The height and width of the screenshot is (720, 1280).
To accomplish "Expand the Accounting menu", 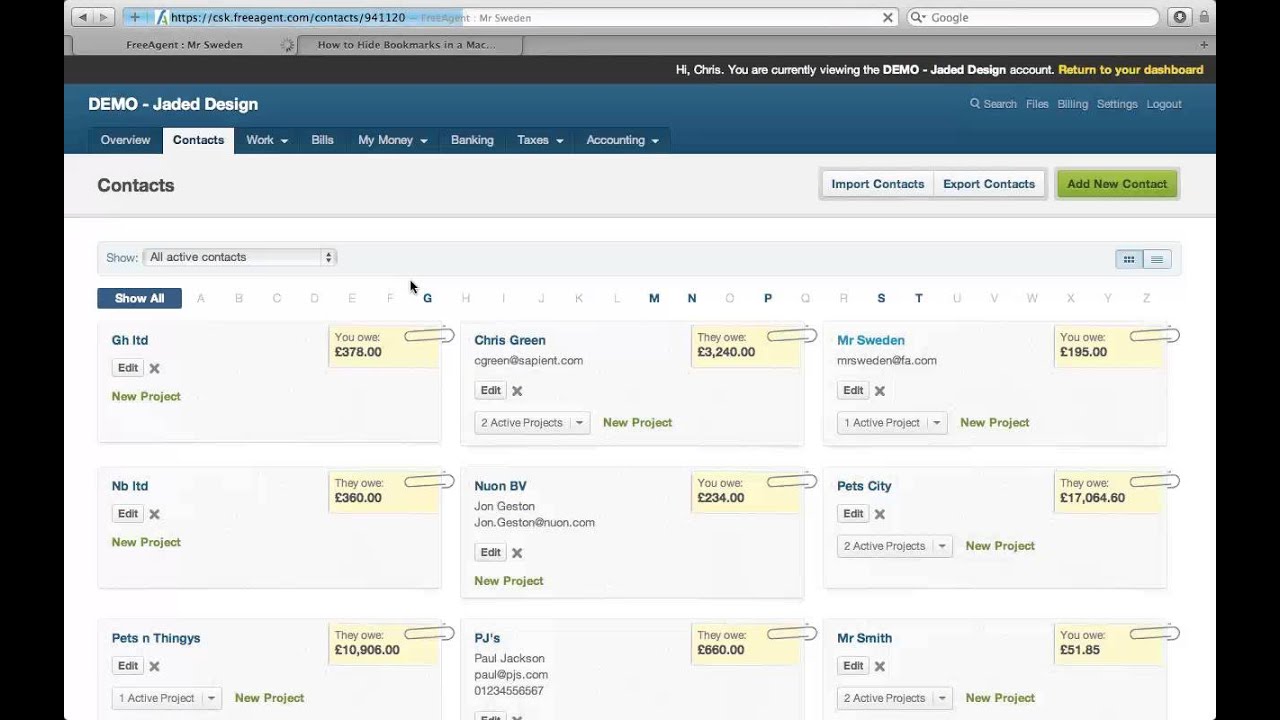I will click(622, 140).
